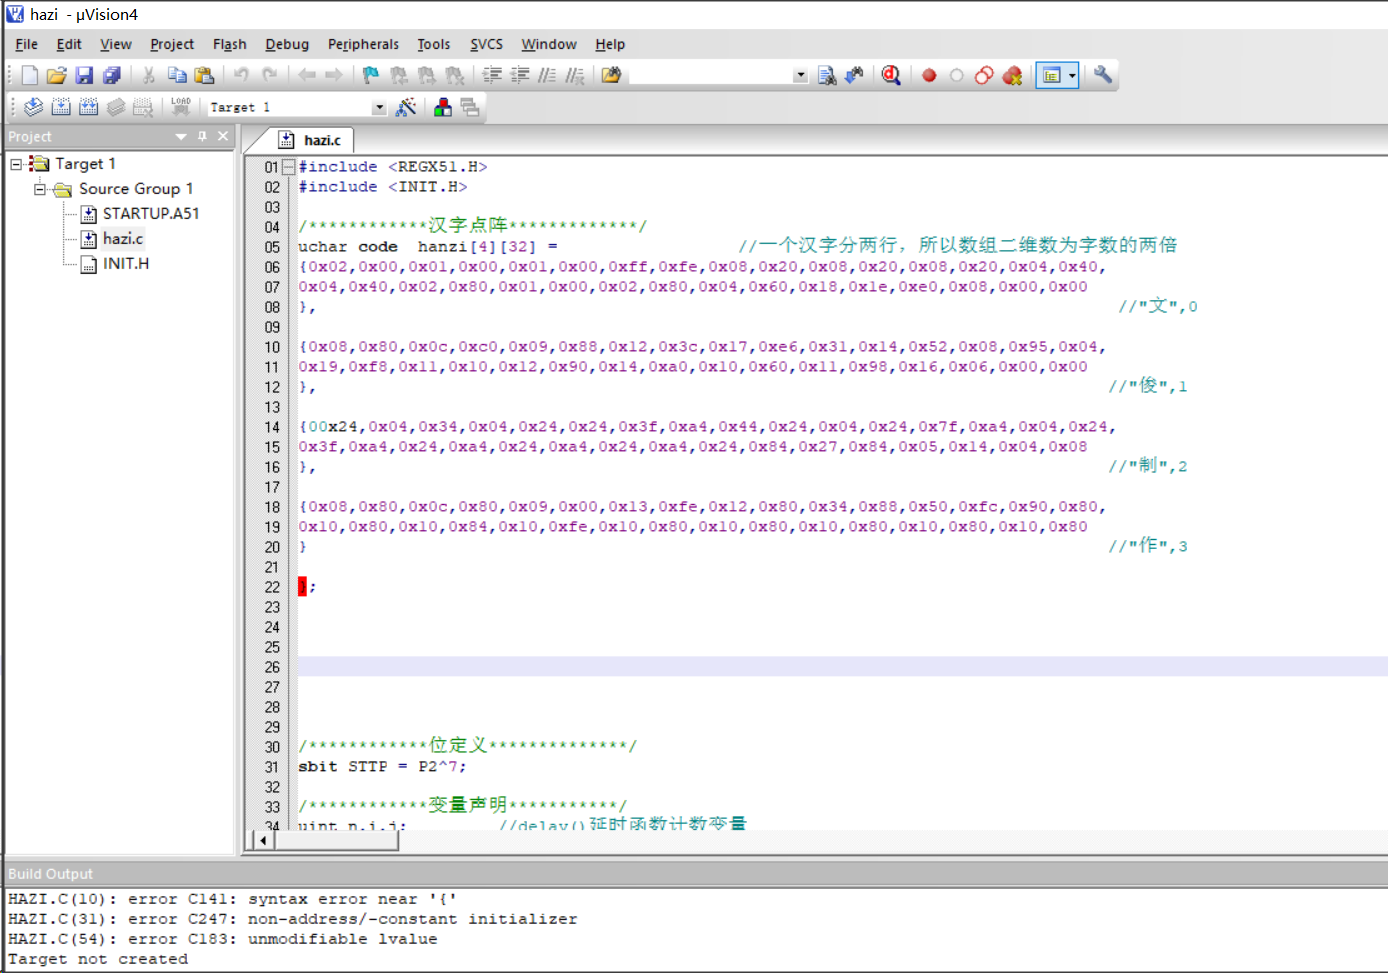Click the error line 'HAZI.C(10): error C141'
1388x973 pixels.
(x=232, y=900)
